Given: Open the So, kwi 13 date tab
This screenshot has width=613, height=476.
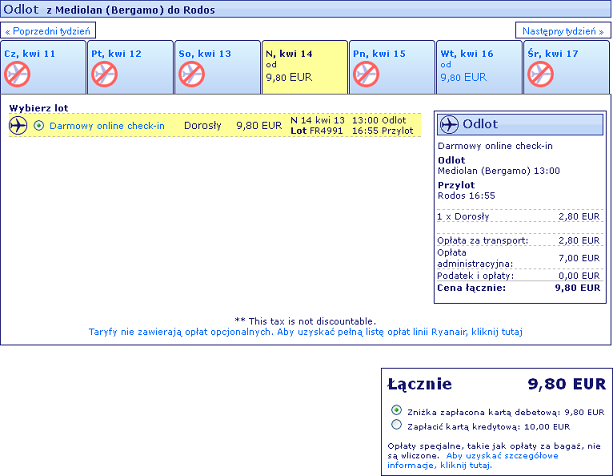Looking at the screenshot, I should 218,67.
